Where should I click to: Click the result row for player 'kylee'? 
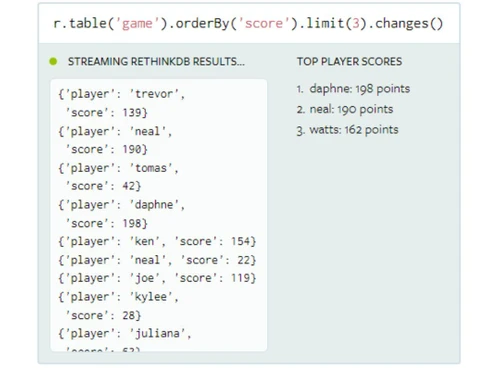(x=118, y=297)
